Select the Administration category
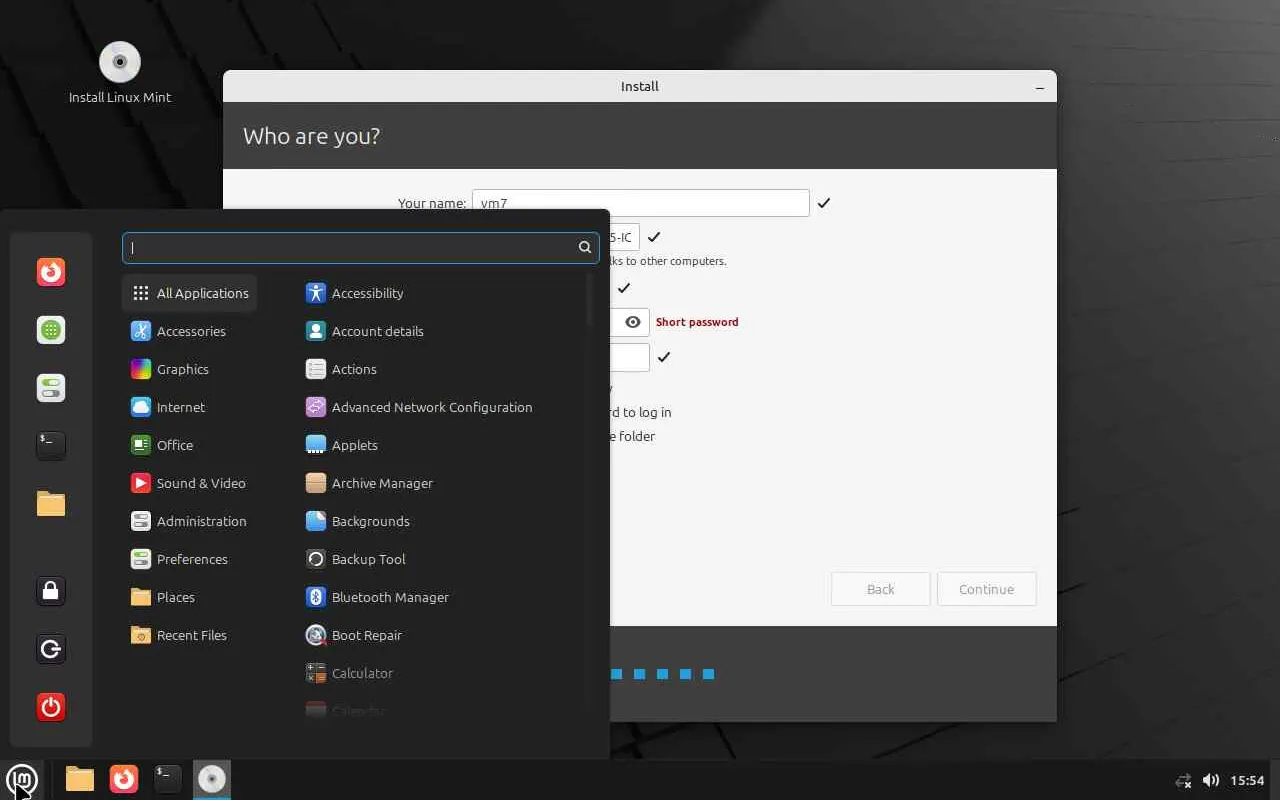This screenshot has height=800, width=1280. [x=190, y=521]
